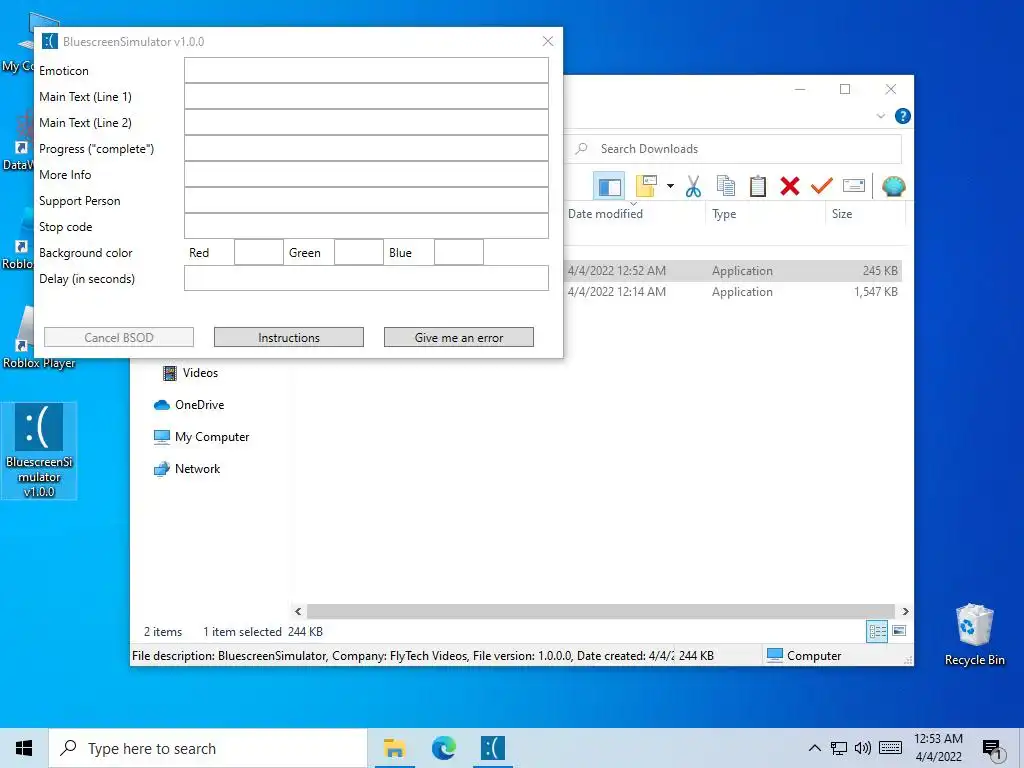Click the Blue background color value box
The height and width of the screenshot is (768, 1024).
(459, 252)
